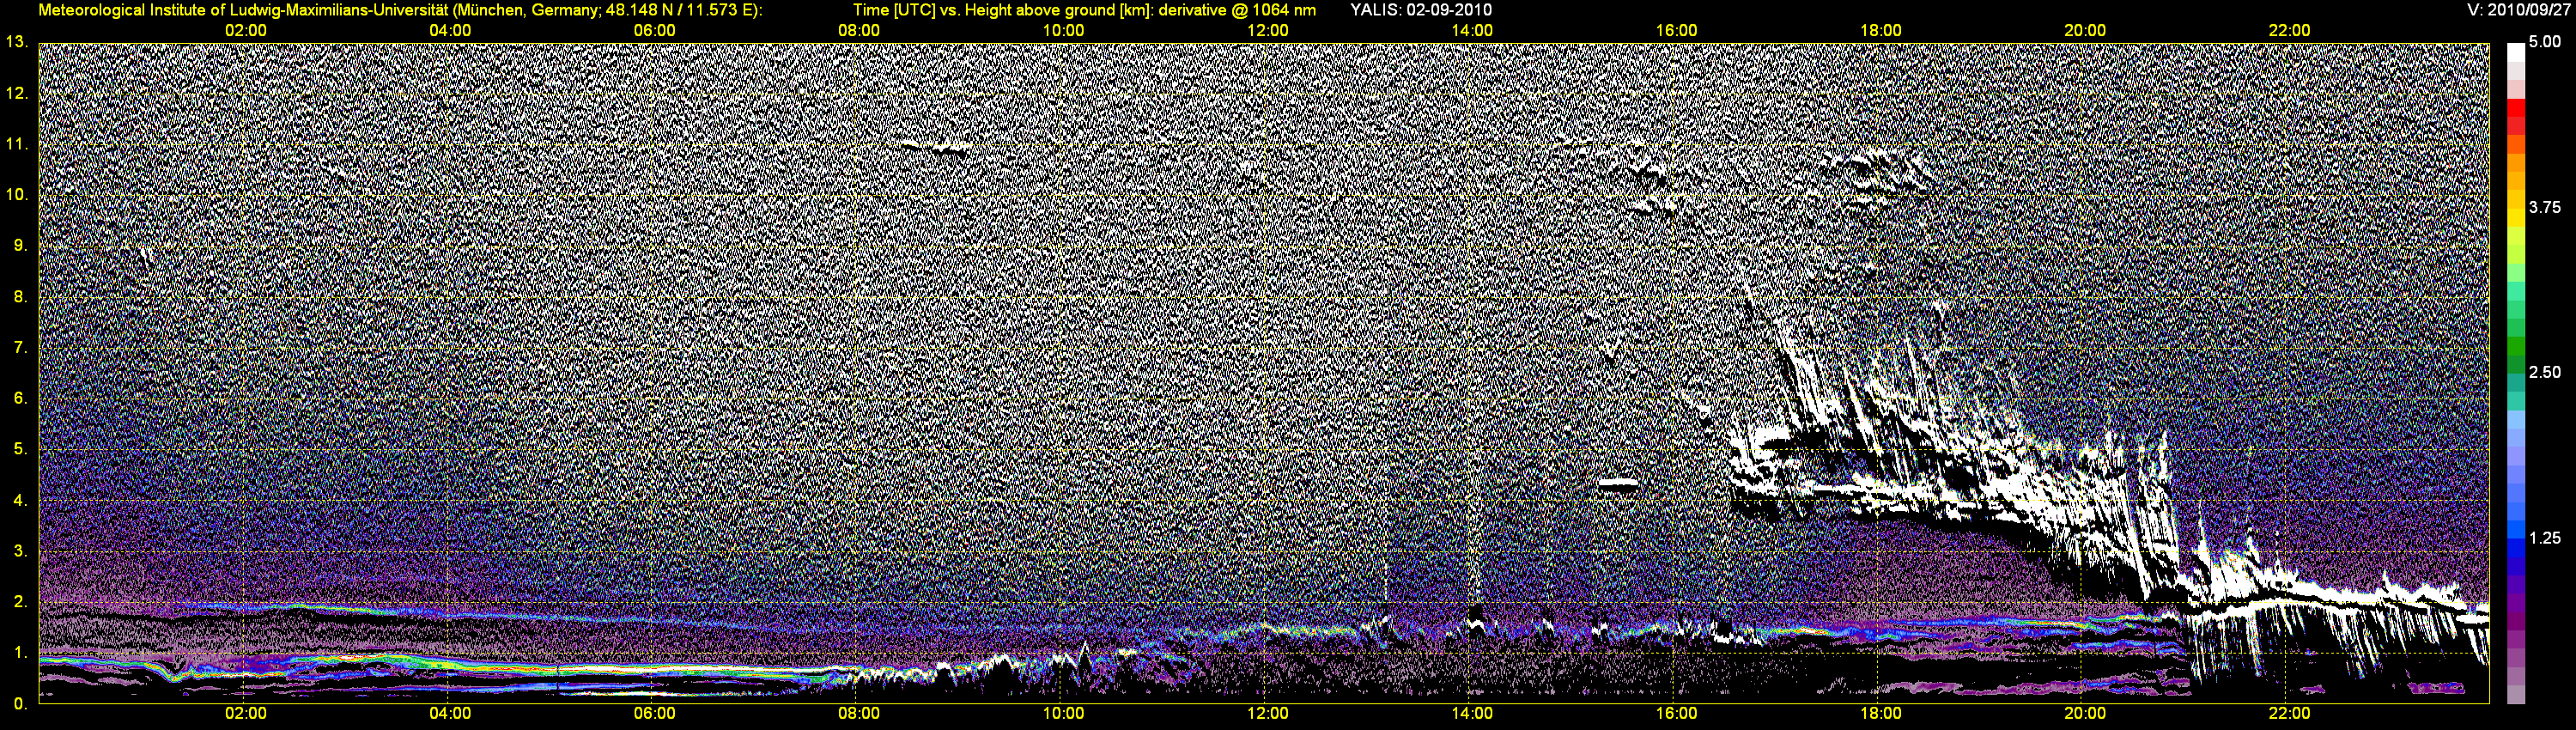Click the 04:00 tick label on the lower time axis
The height and width of the screenshot is (730, 2576).
(x=450, y=713)
